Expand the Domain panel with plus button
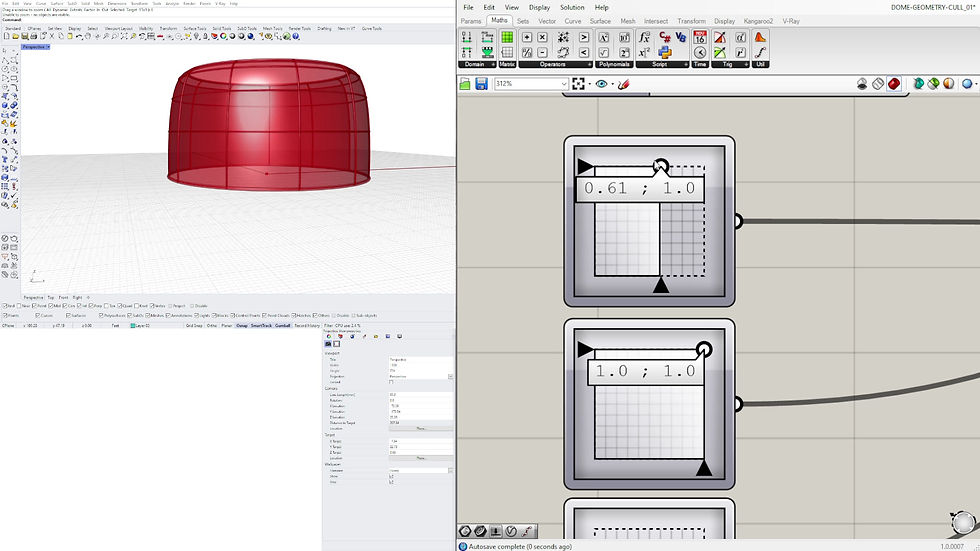The image size is (980, 551). click(493, 64)
